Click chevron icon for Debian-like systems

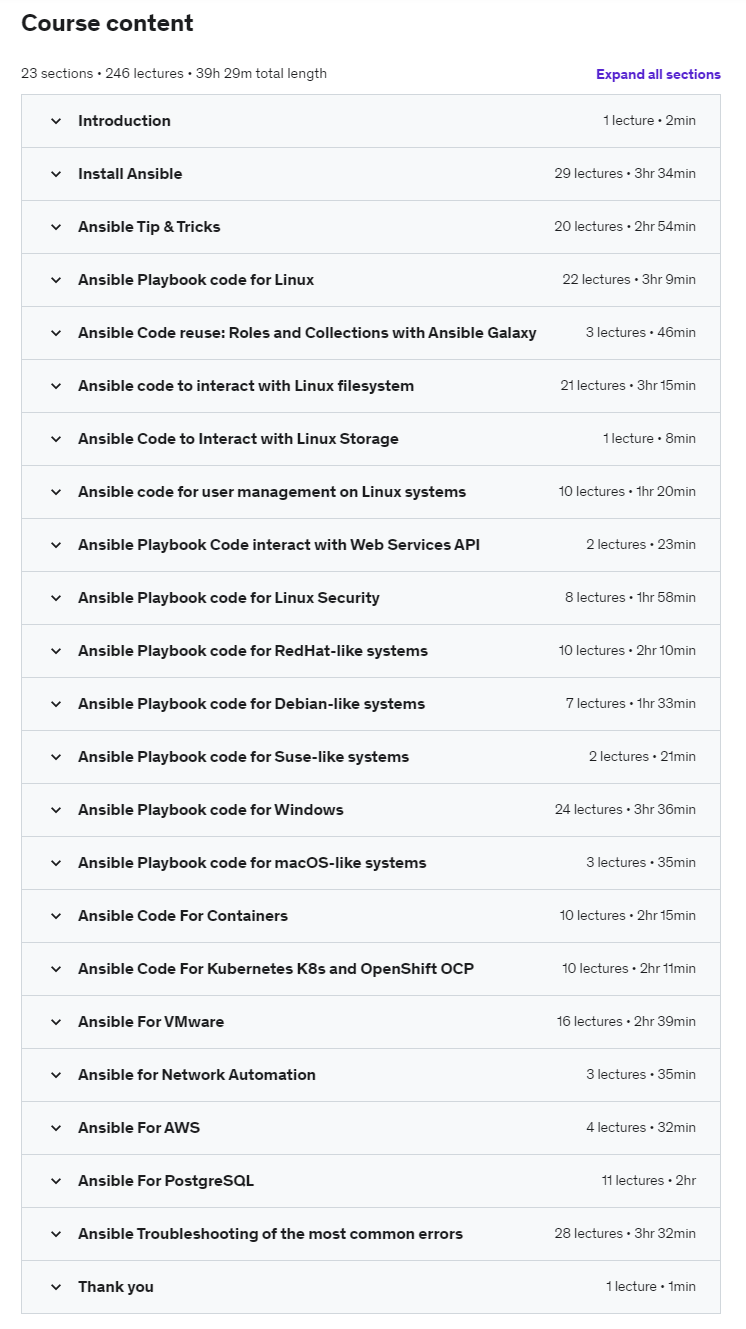click(56, 704)
